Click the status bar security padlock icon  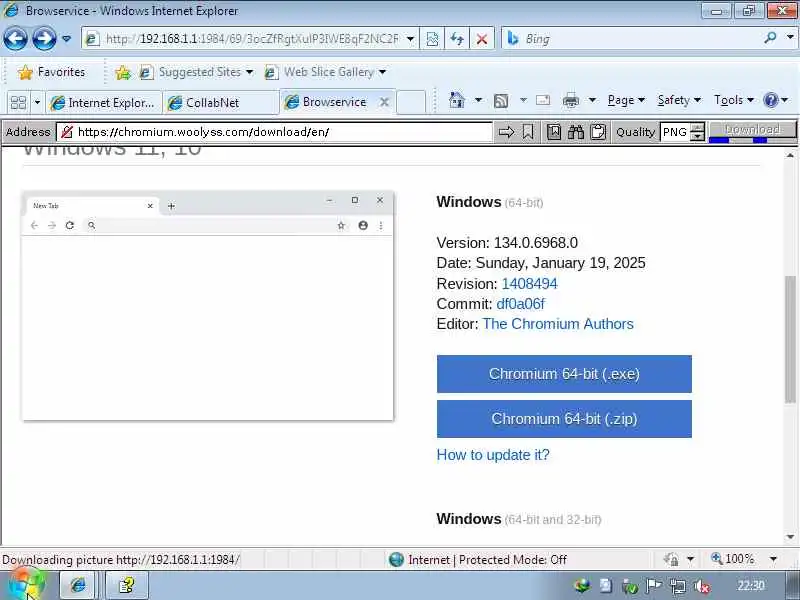(x=671, y=560)
